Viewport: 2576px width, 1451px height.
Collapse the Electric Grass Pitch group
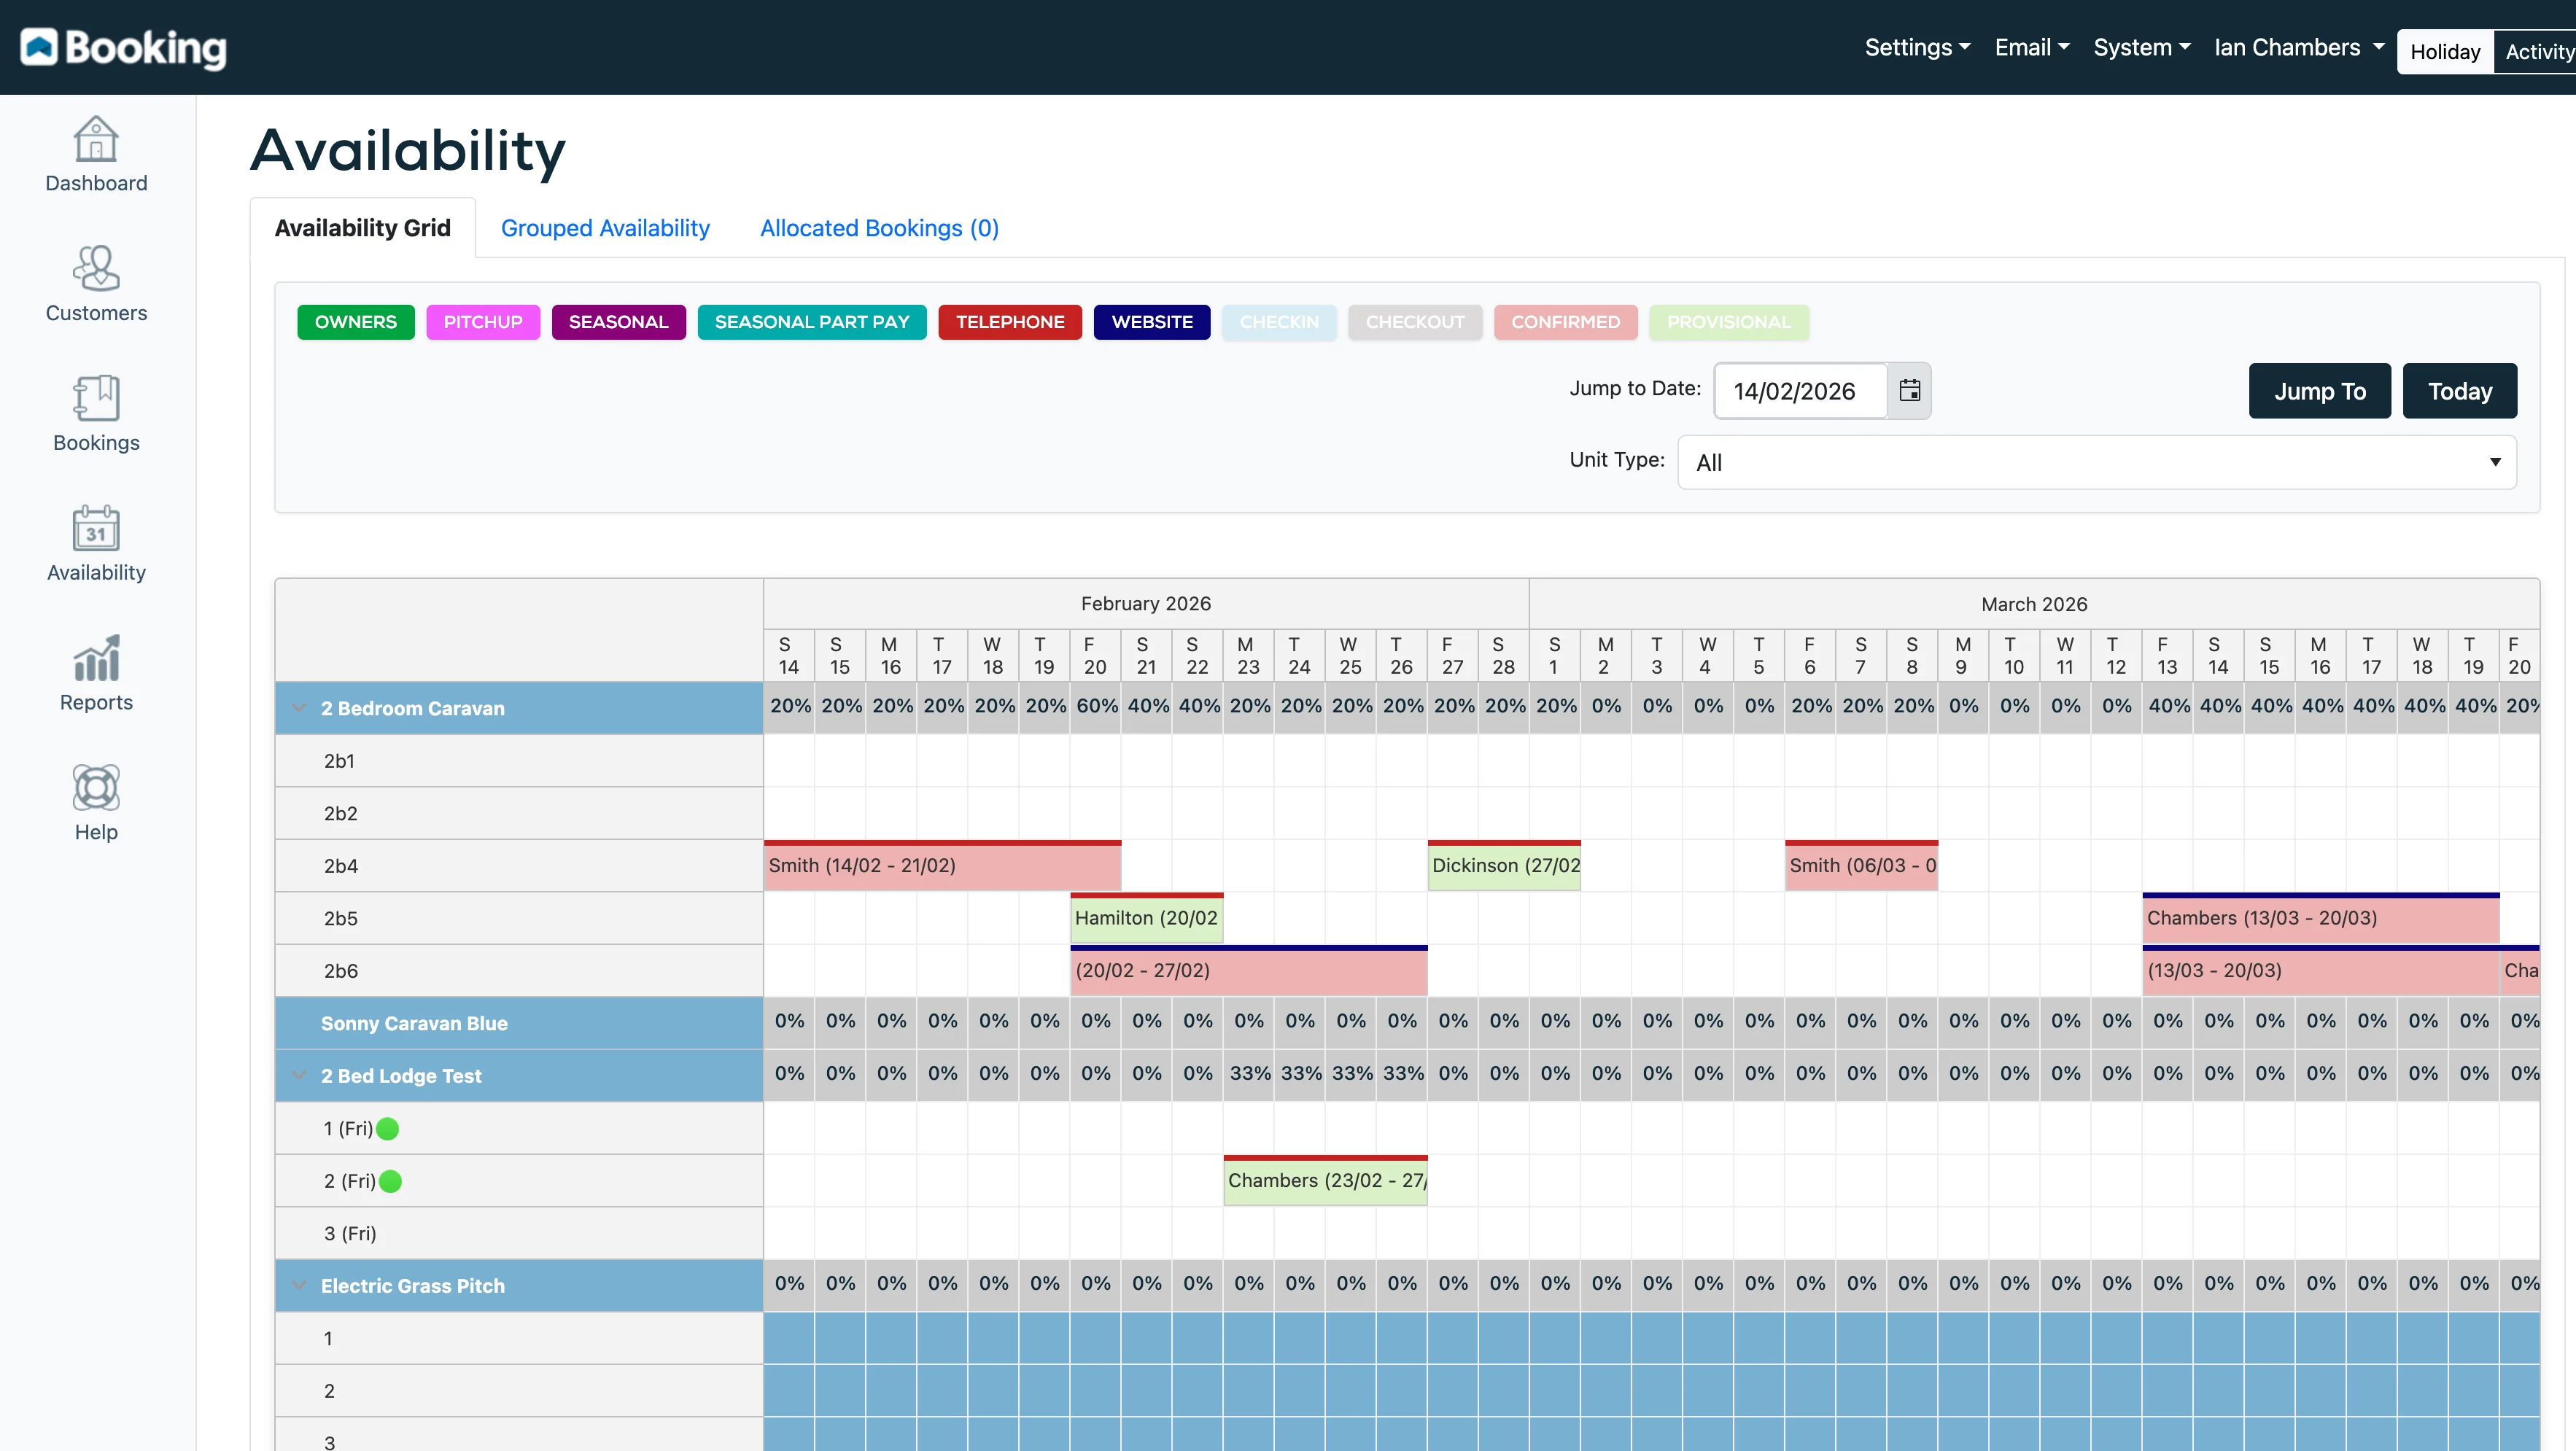299,1286
